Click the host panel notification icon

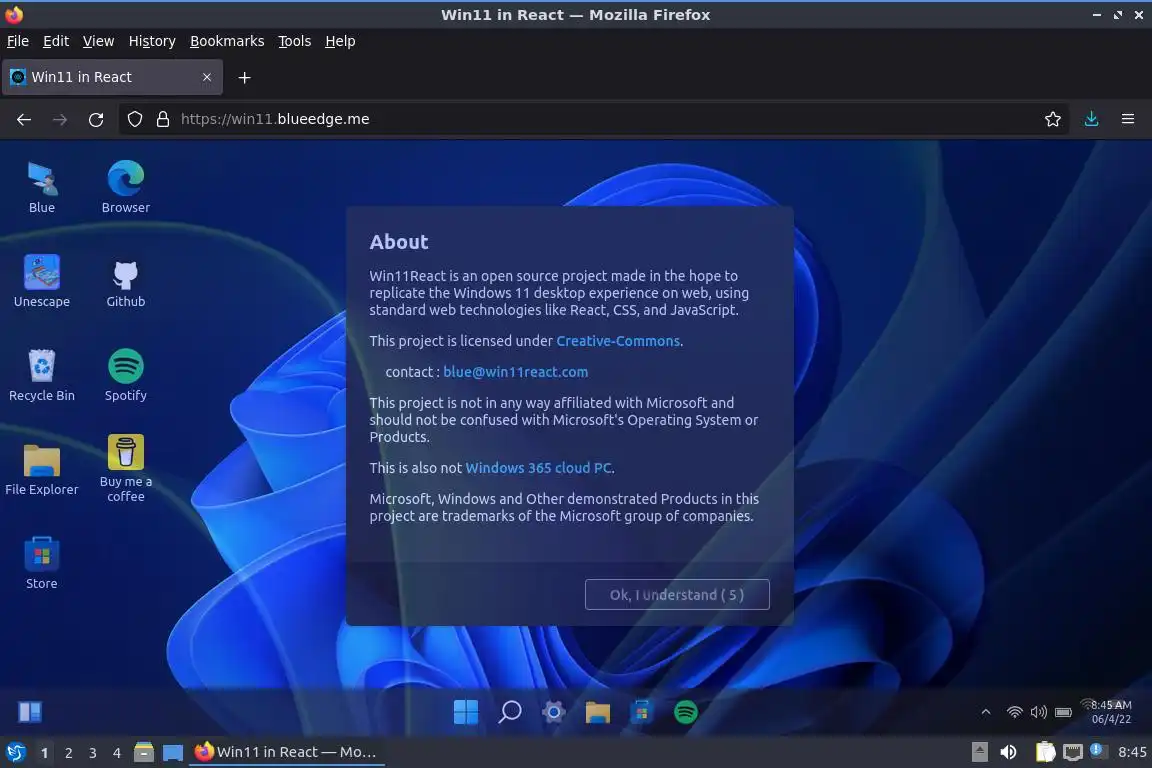click(x=1098, y=751)
